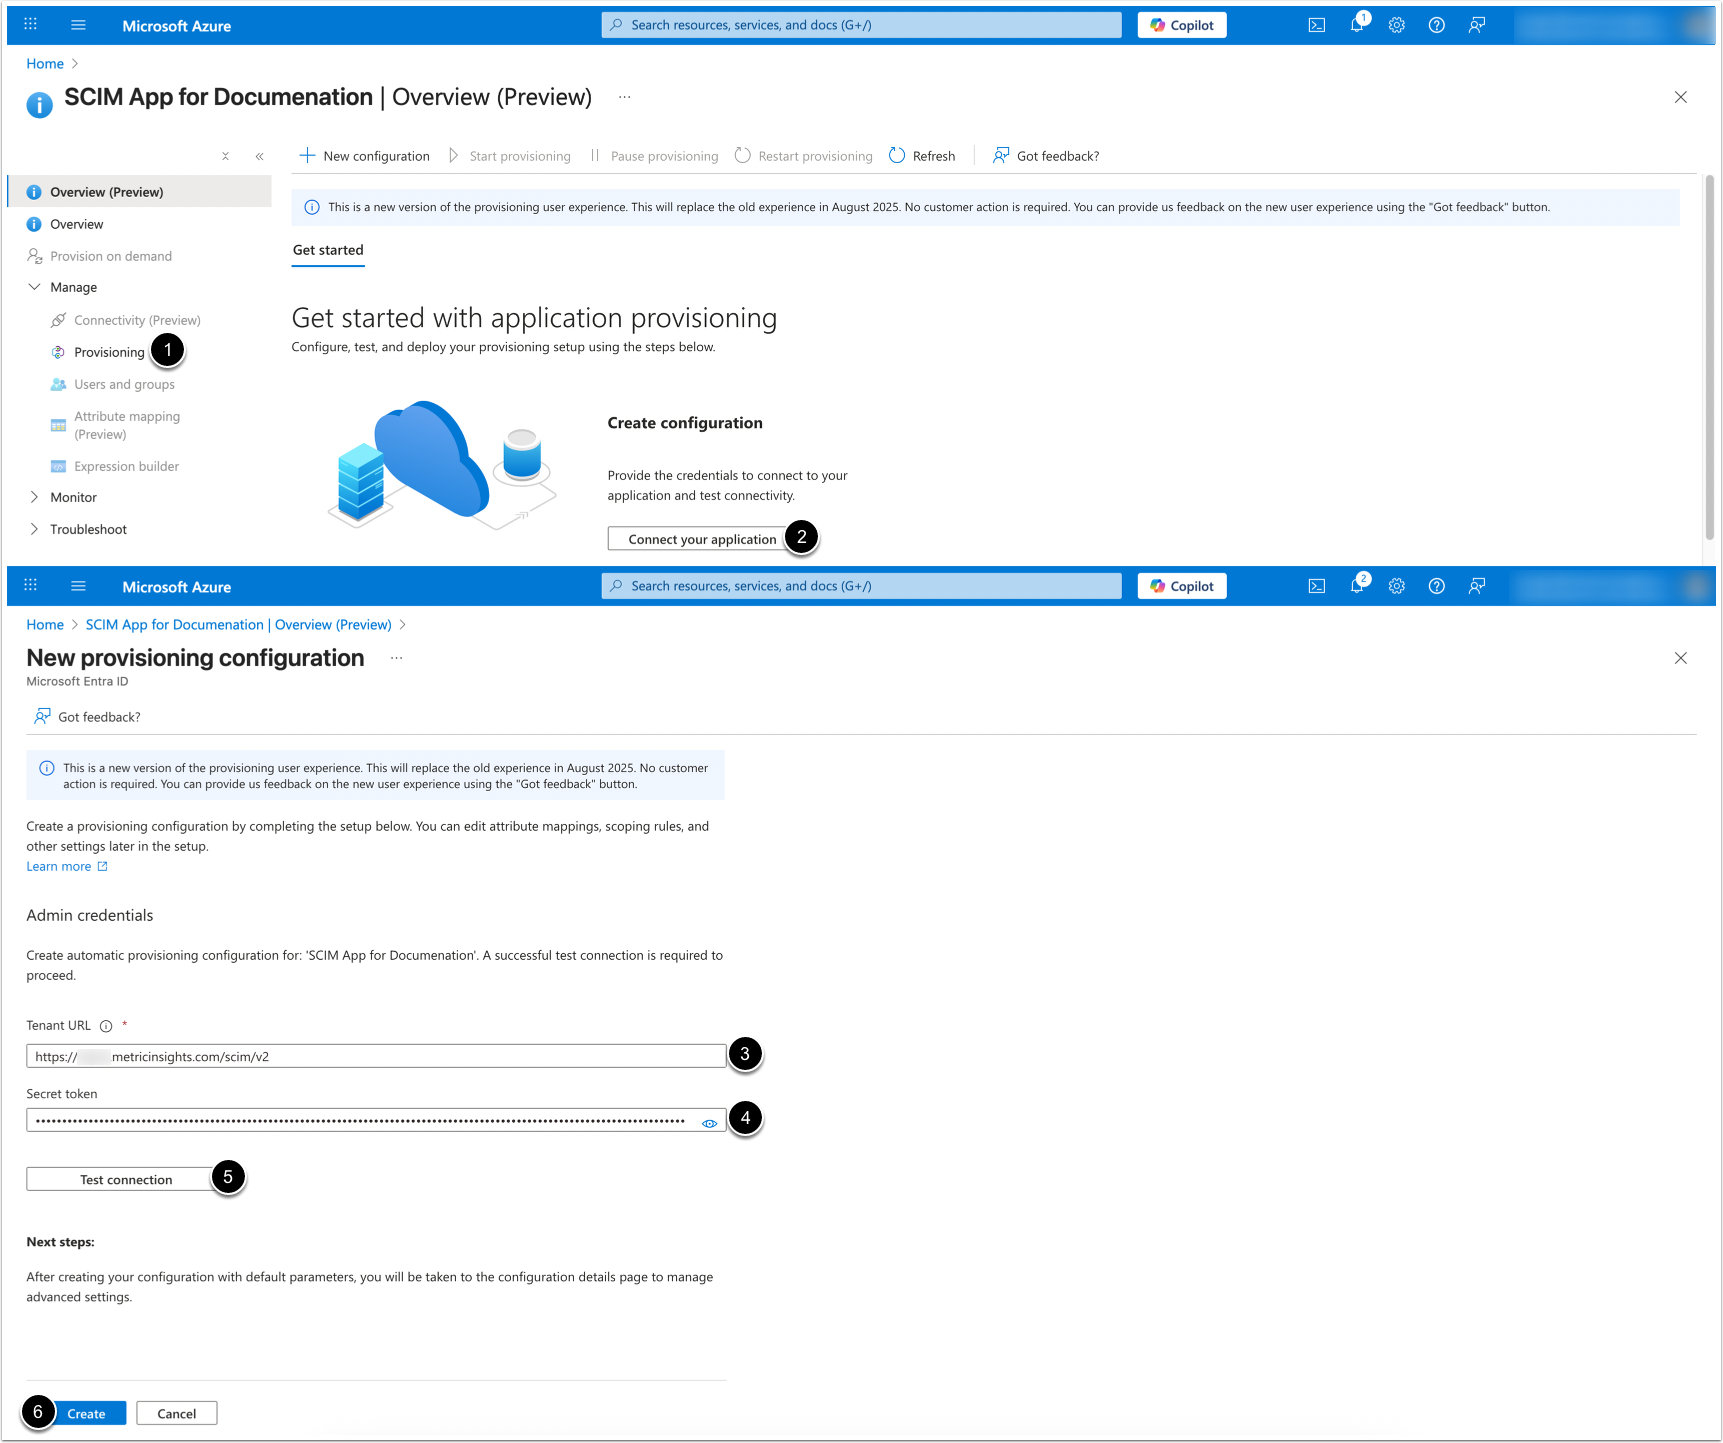Open Settings gear in lower header
Image resolution: width=1723 pixels, height=1443 pixels.
[x=1397, y=586]
